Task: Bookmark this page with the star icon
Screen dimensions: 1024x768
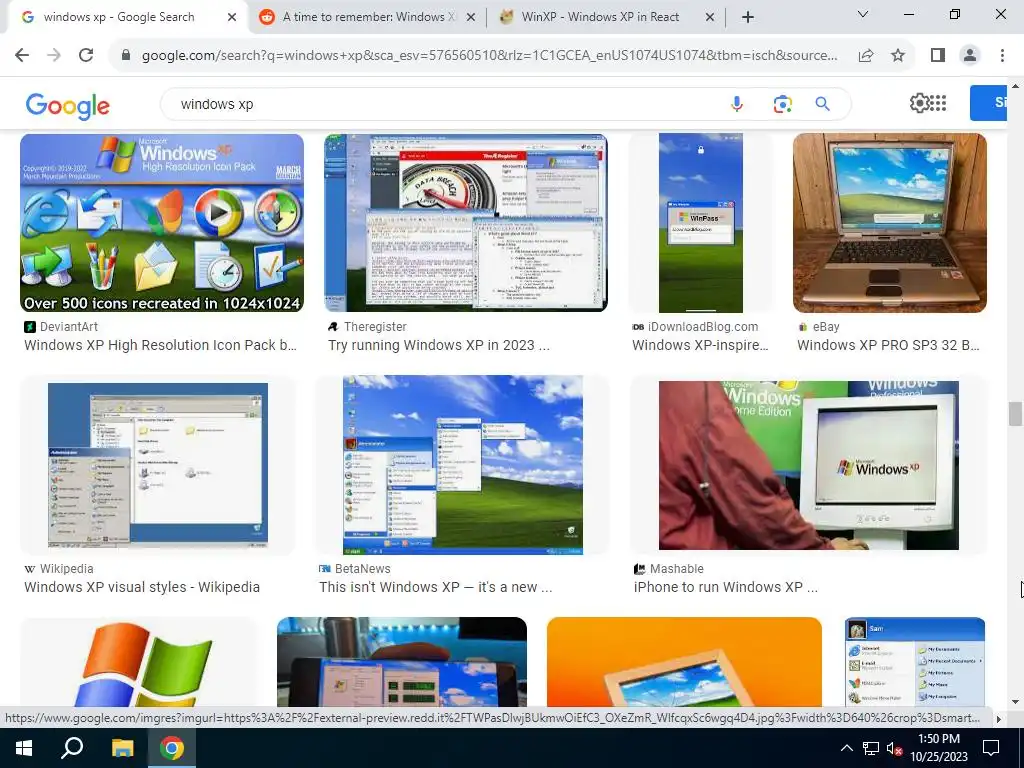Action: tap(898, 56)
